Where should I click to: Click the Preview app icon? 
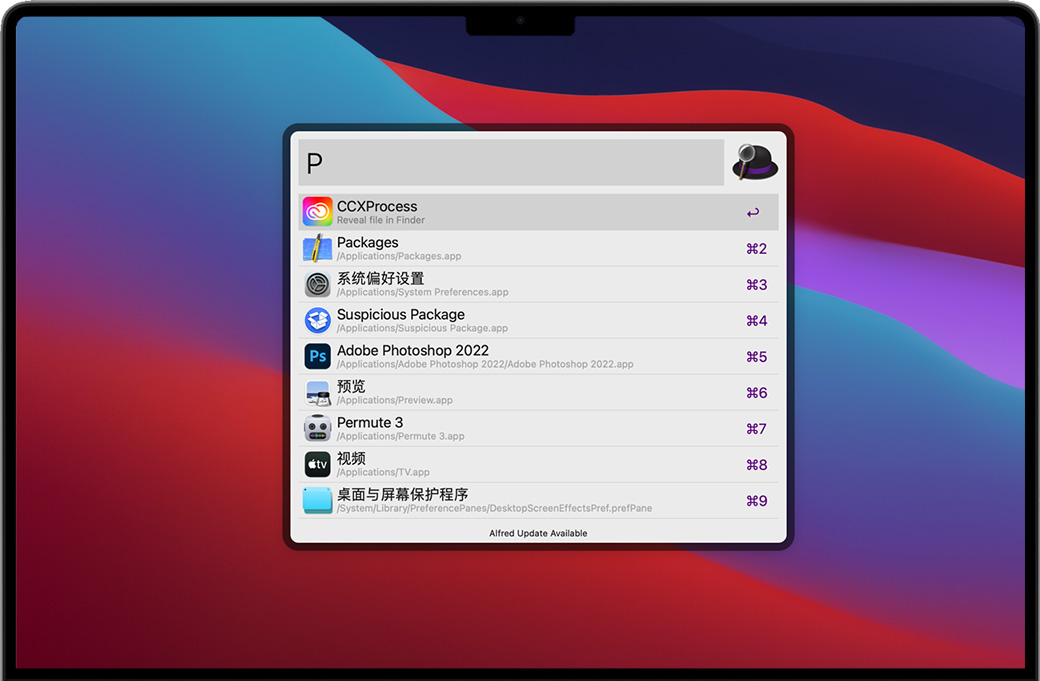click(318, 393)
